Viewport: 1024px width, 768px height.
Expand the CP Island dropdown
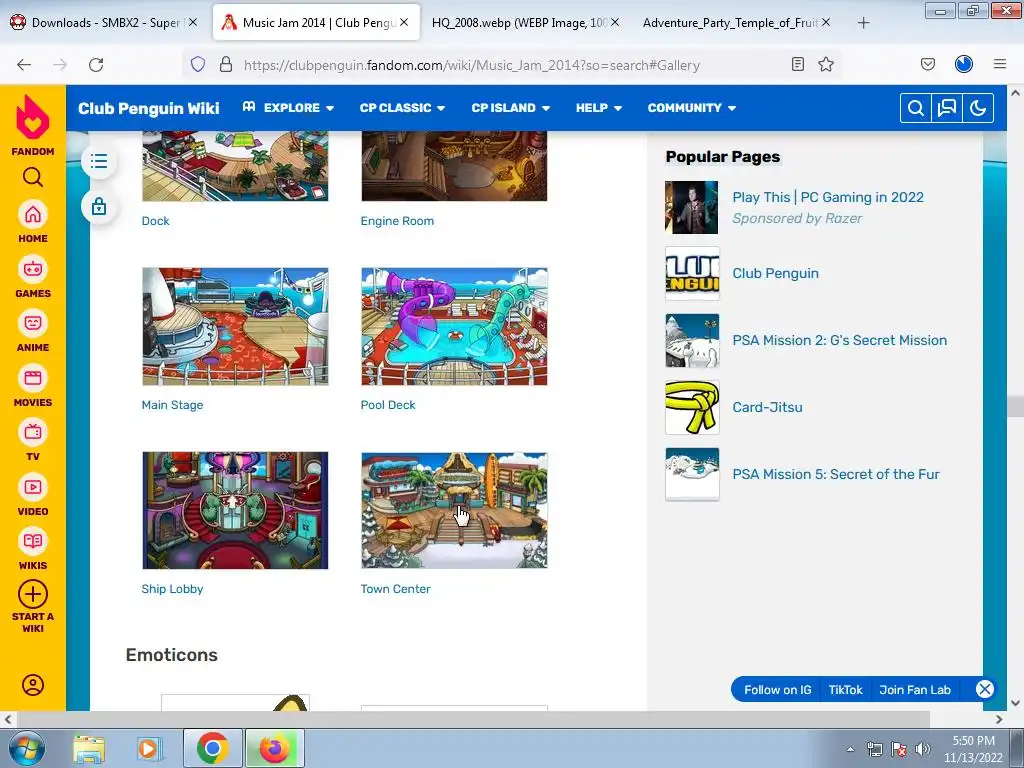511,108
